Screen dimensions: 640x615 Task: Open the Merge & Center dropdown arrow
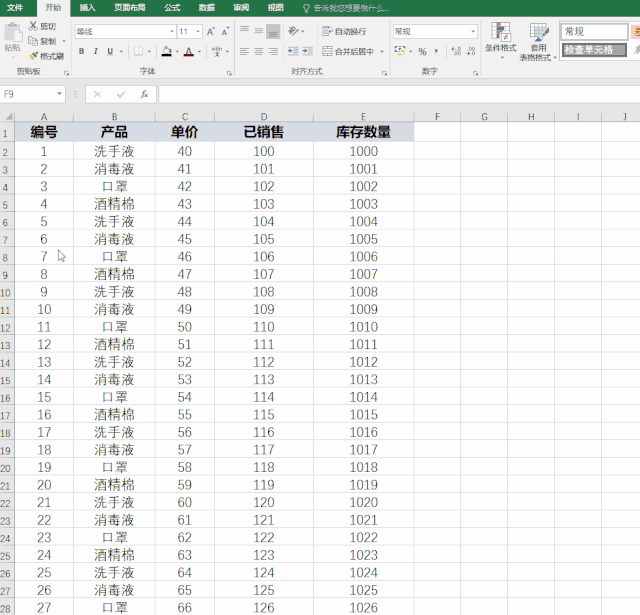click(382, 52)
